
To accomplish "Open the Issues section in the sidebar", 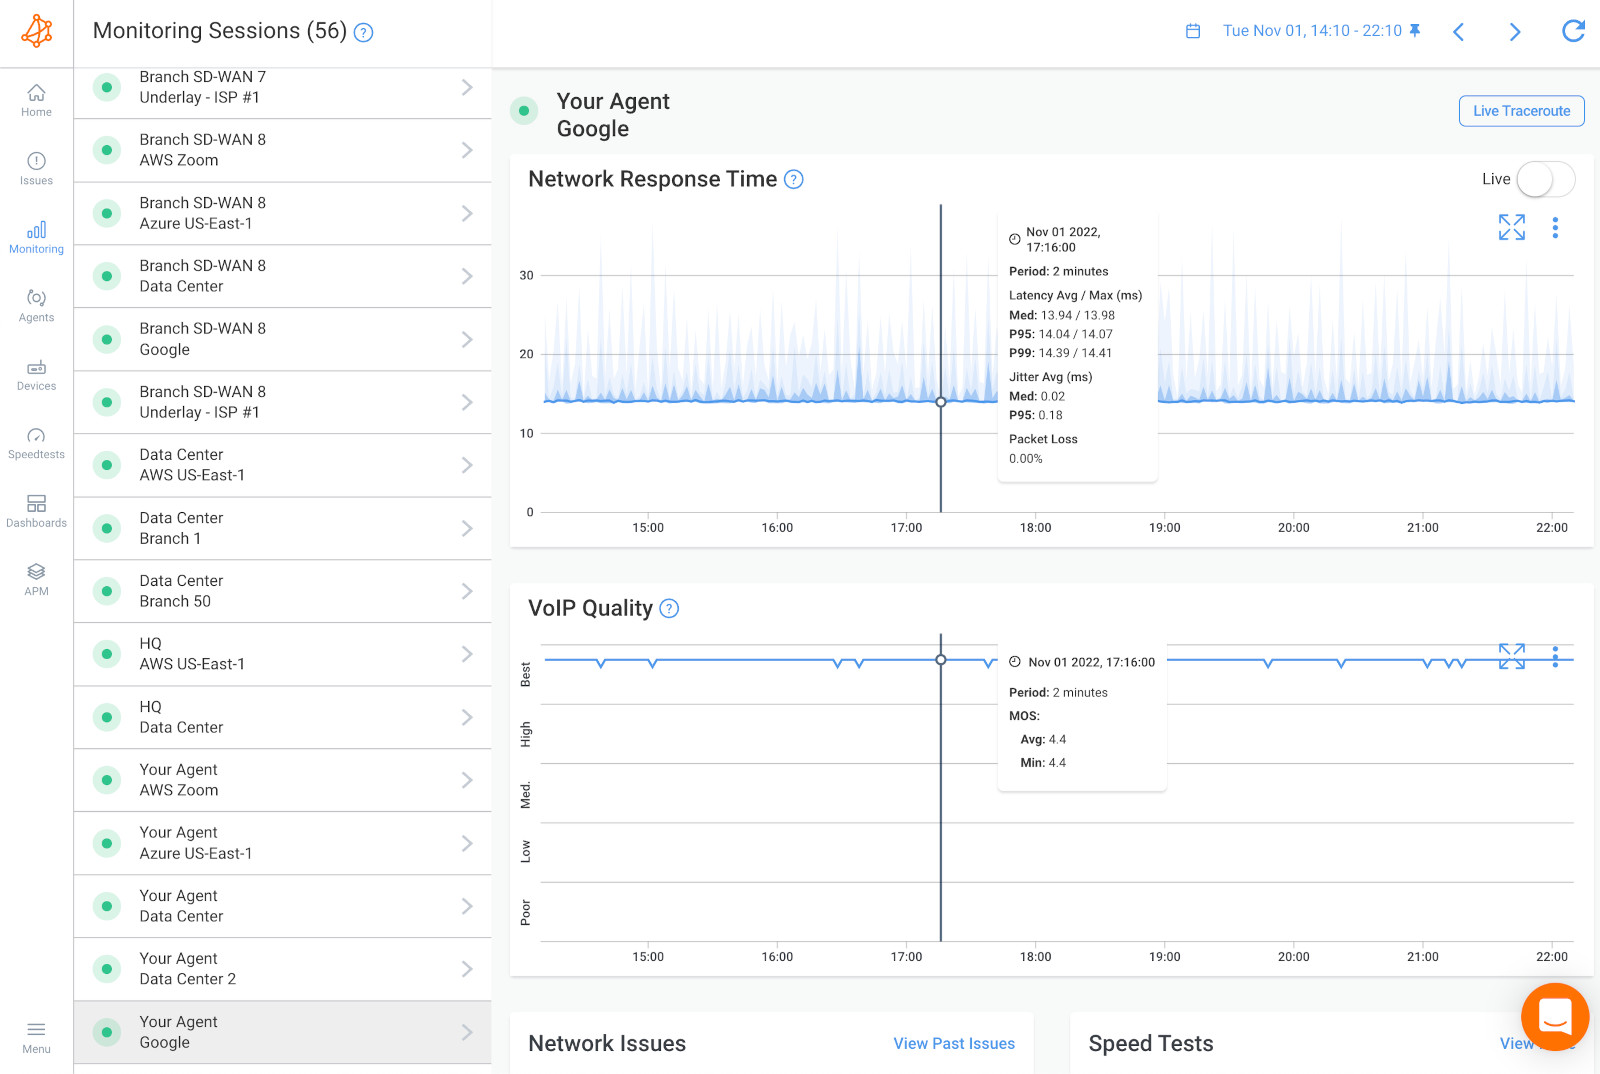I will tap(36, 166).
